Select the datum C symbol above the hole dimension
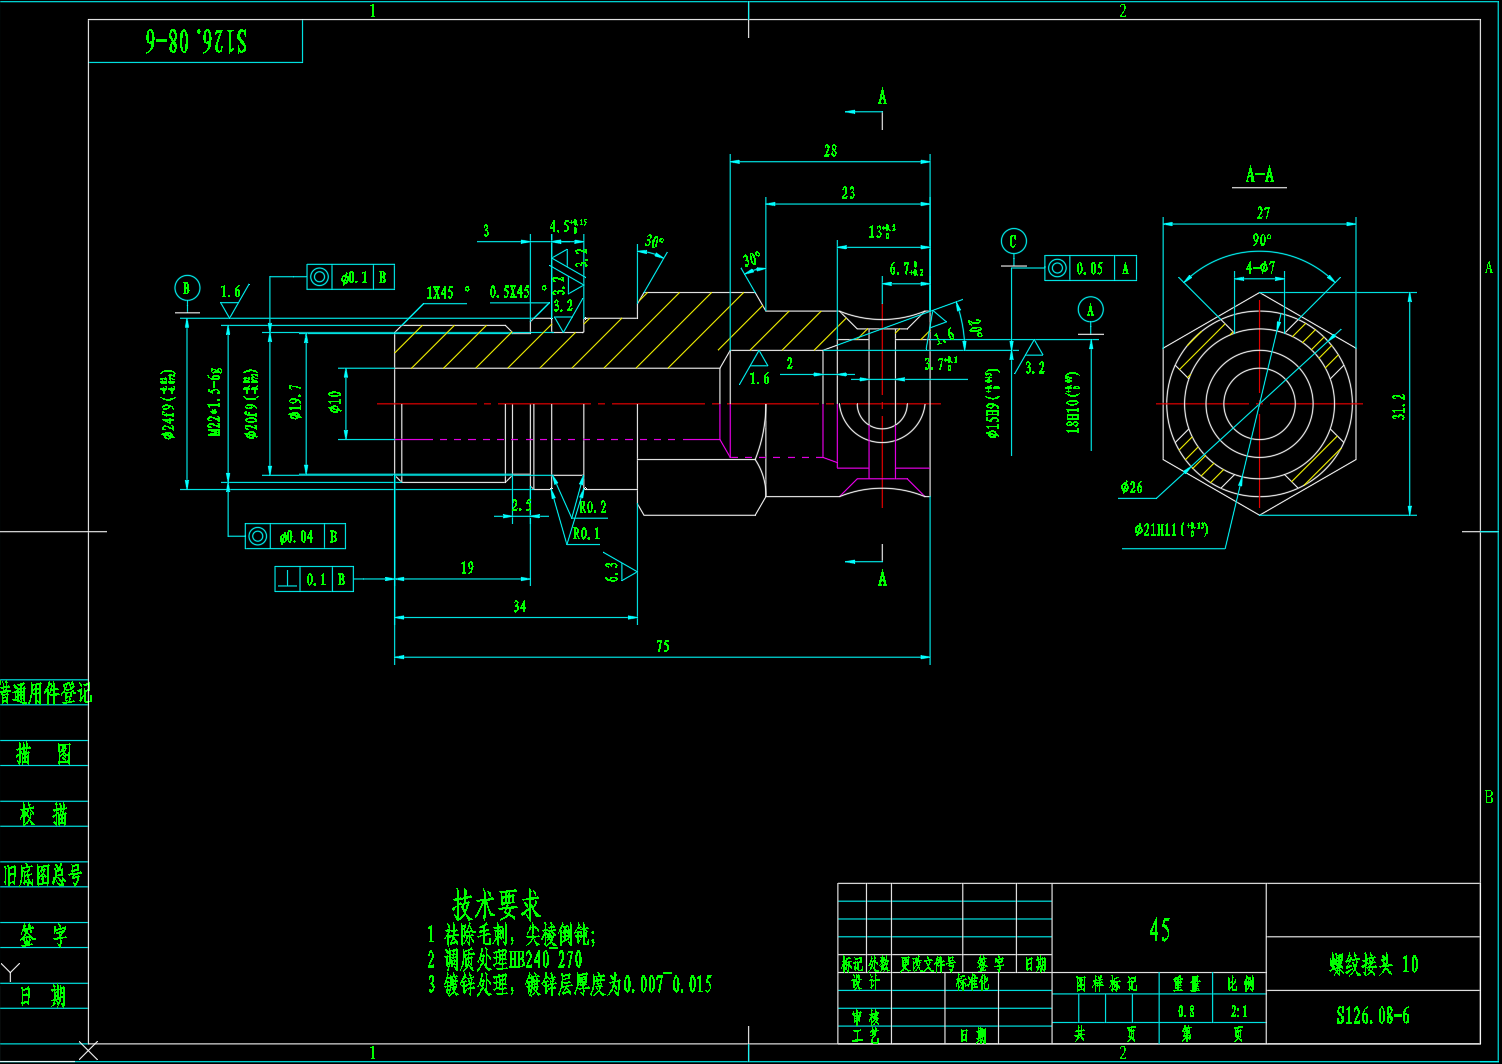 (1014, 240)
